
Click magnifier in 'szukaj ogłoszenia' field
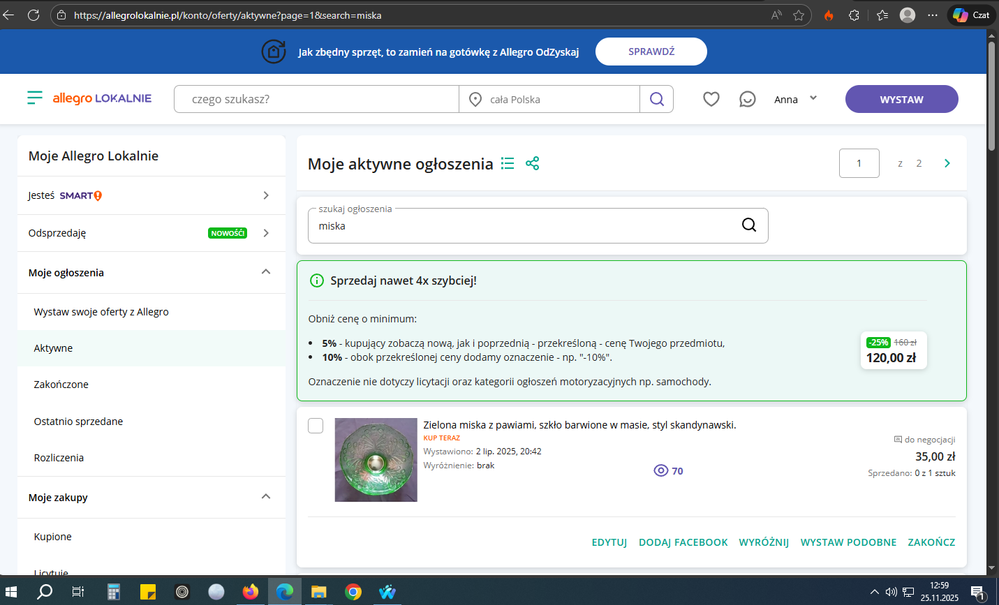coord(749,225)
